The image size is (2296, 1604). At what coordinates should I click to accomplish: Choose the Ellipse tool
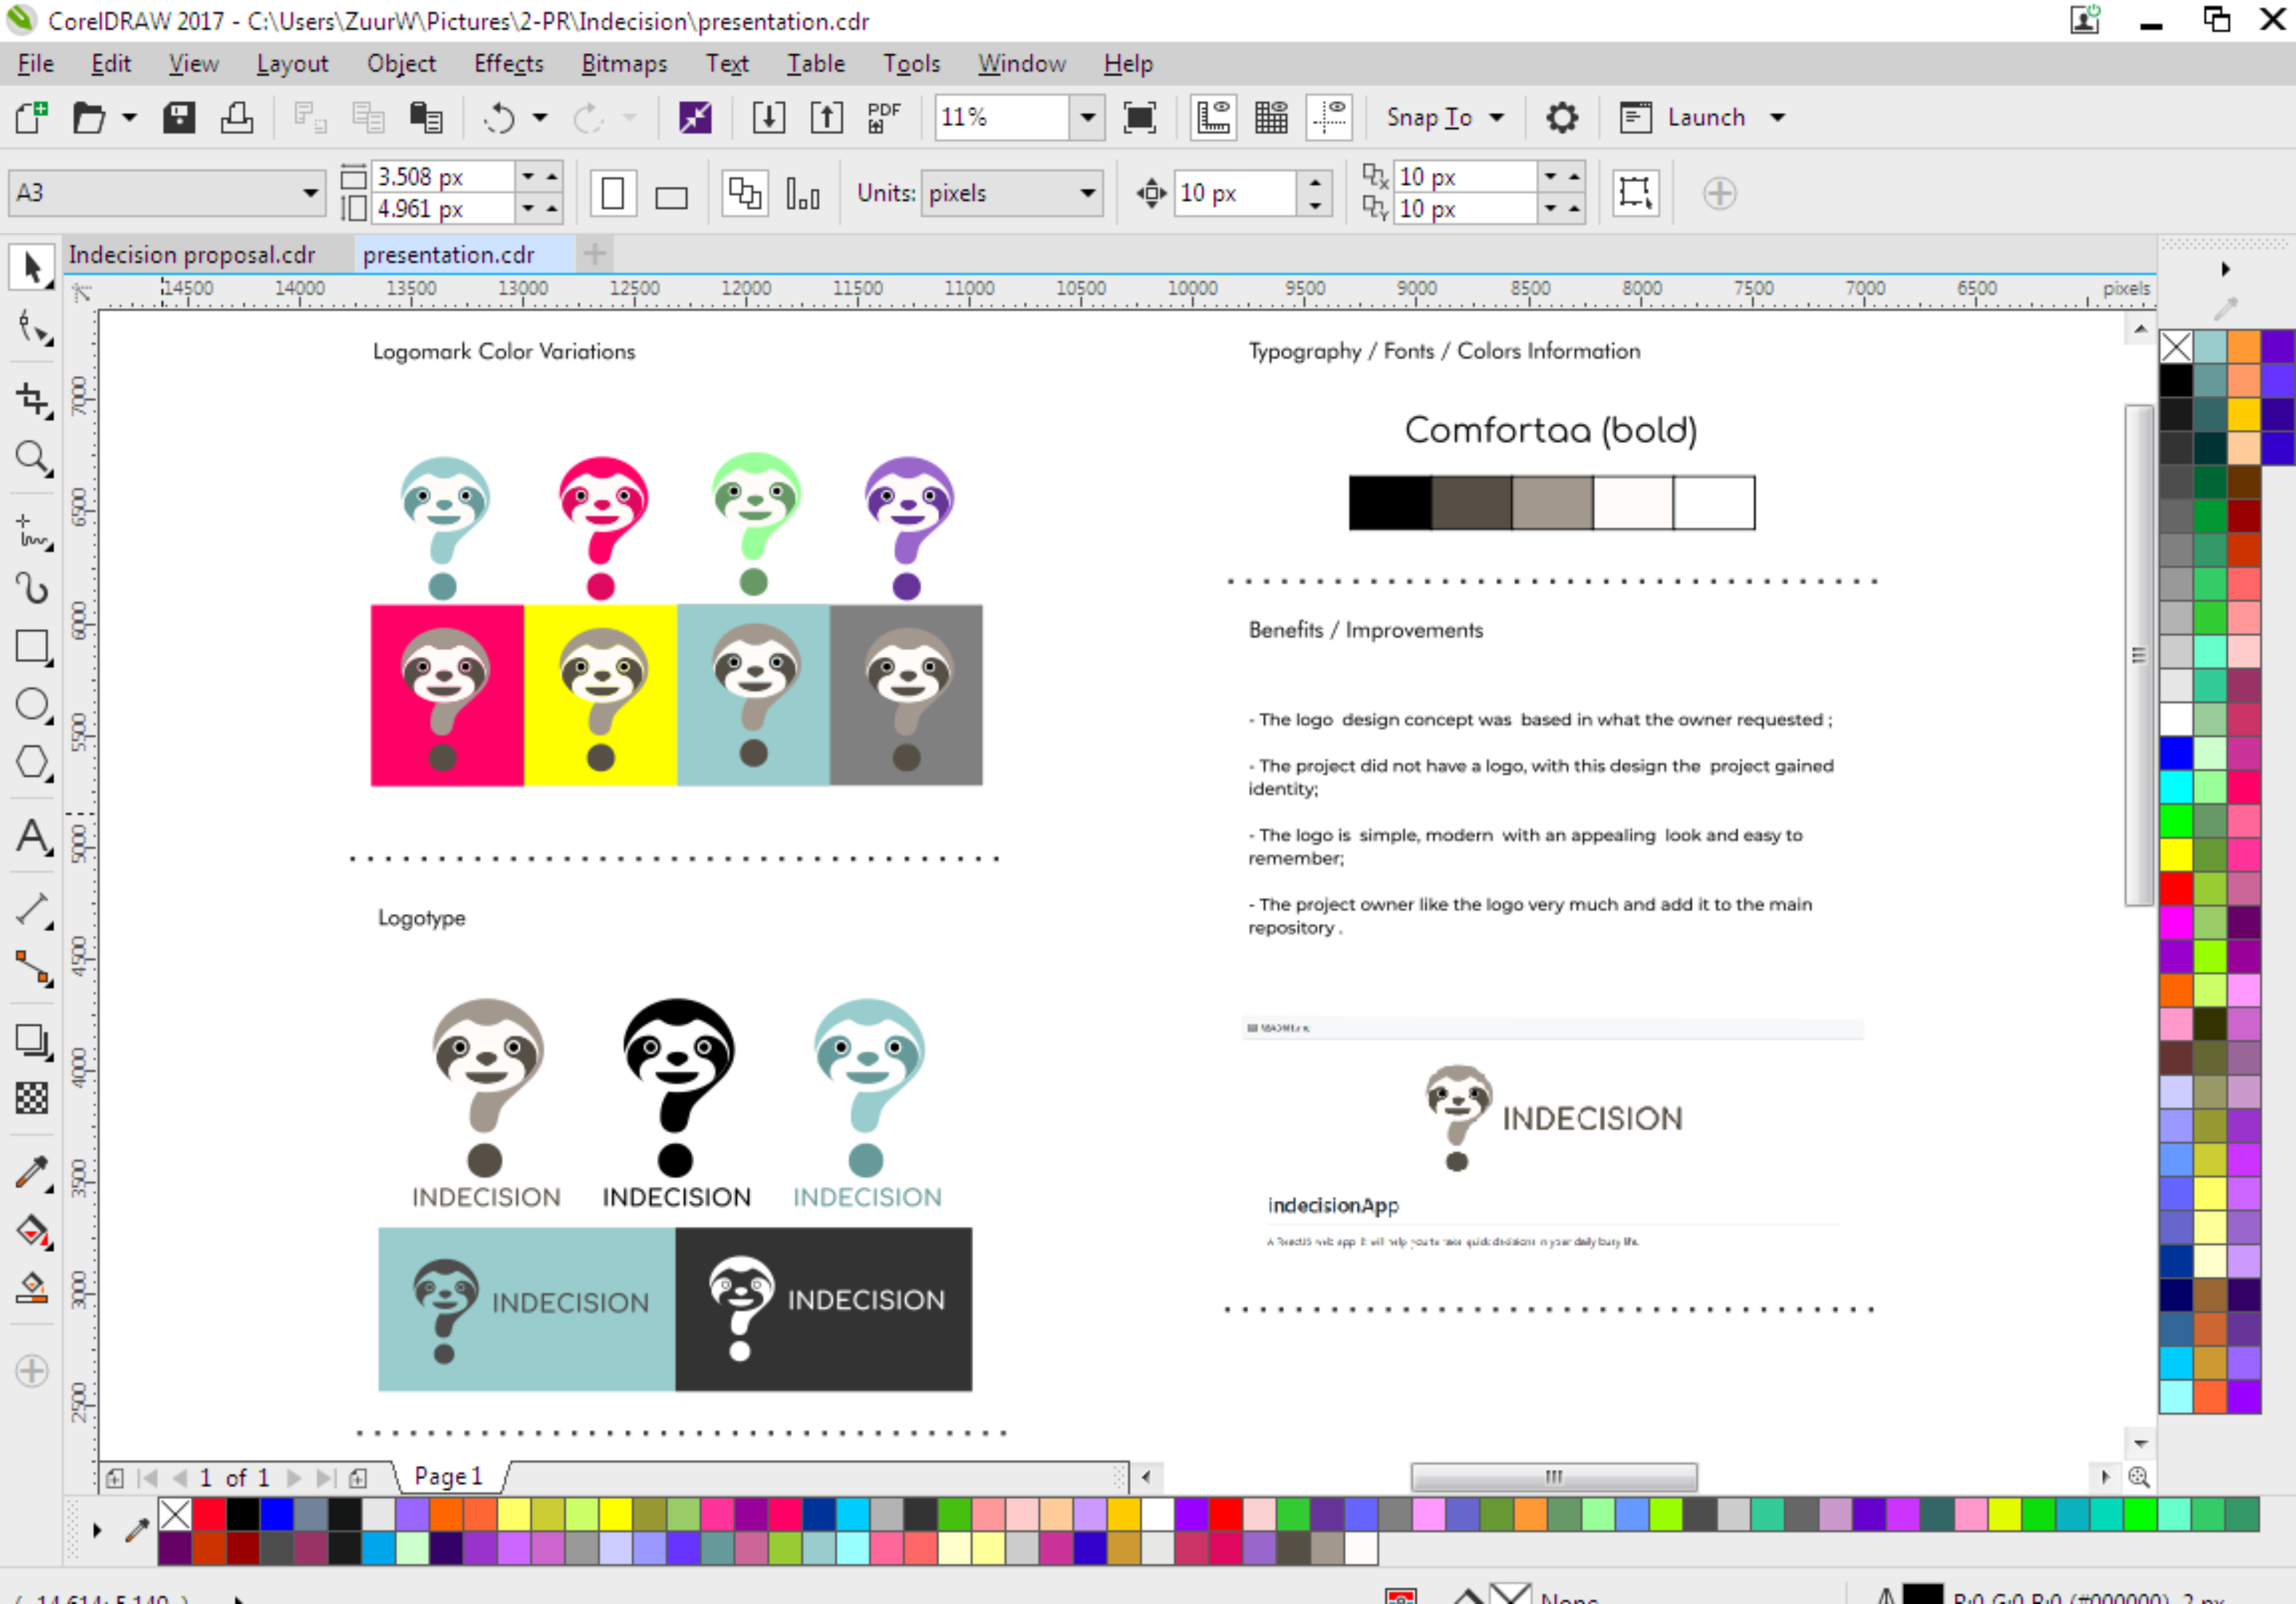pos(32,705)
